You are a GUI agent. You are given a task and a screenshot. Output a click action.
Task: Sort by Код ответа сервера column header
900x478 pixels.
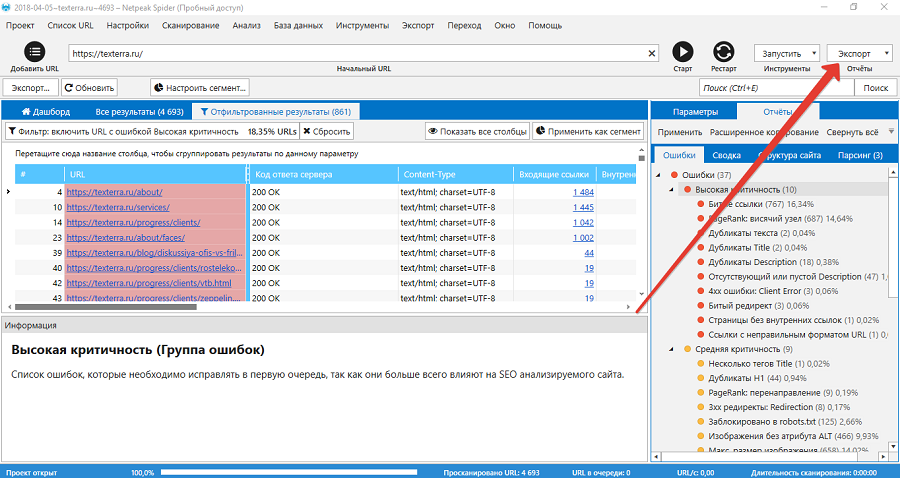324,174
